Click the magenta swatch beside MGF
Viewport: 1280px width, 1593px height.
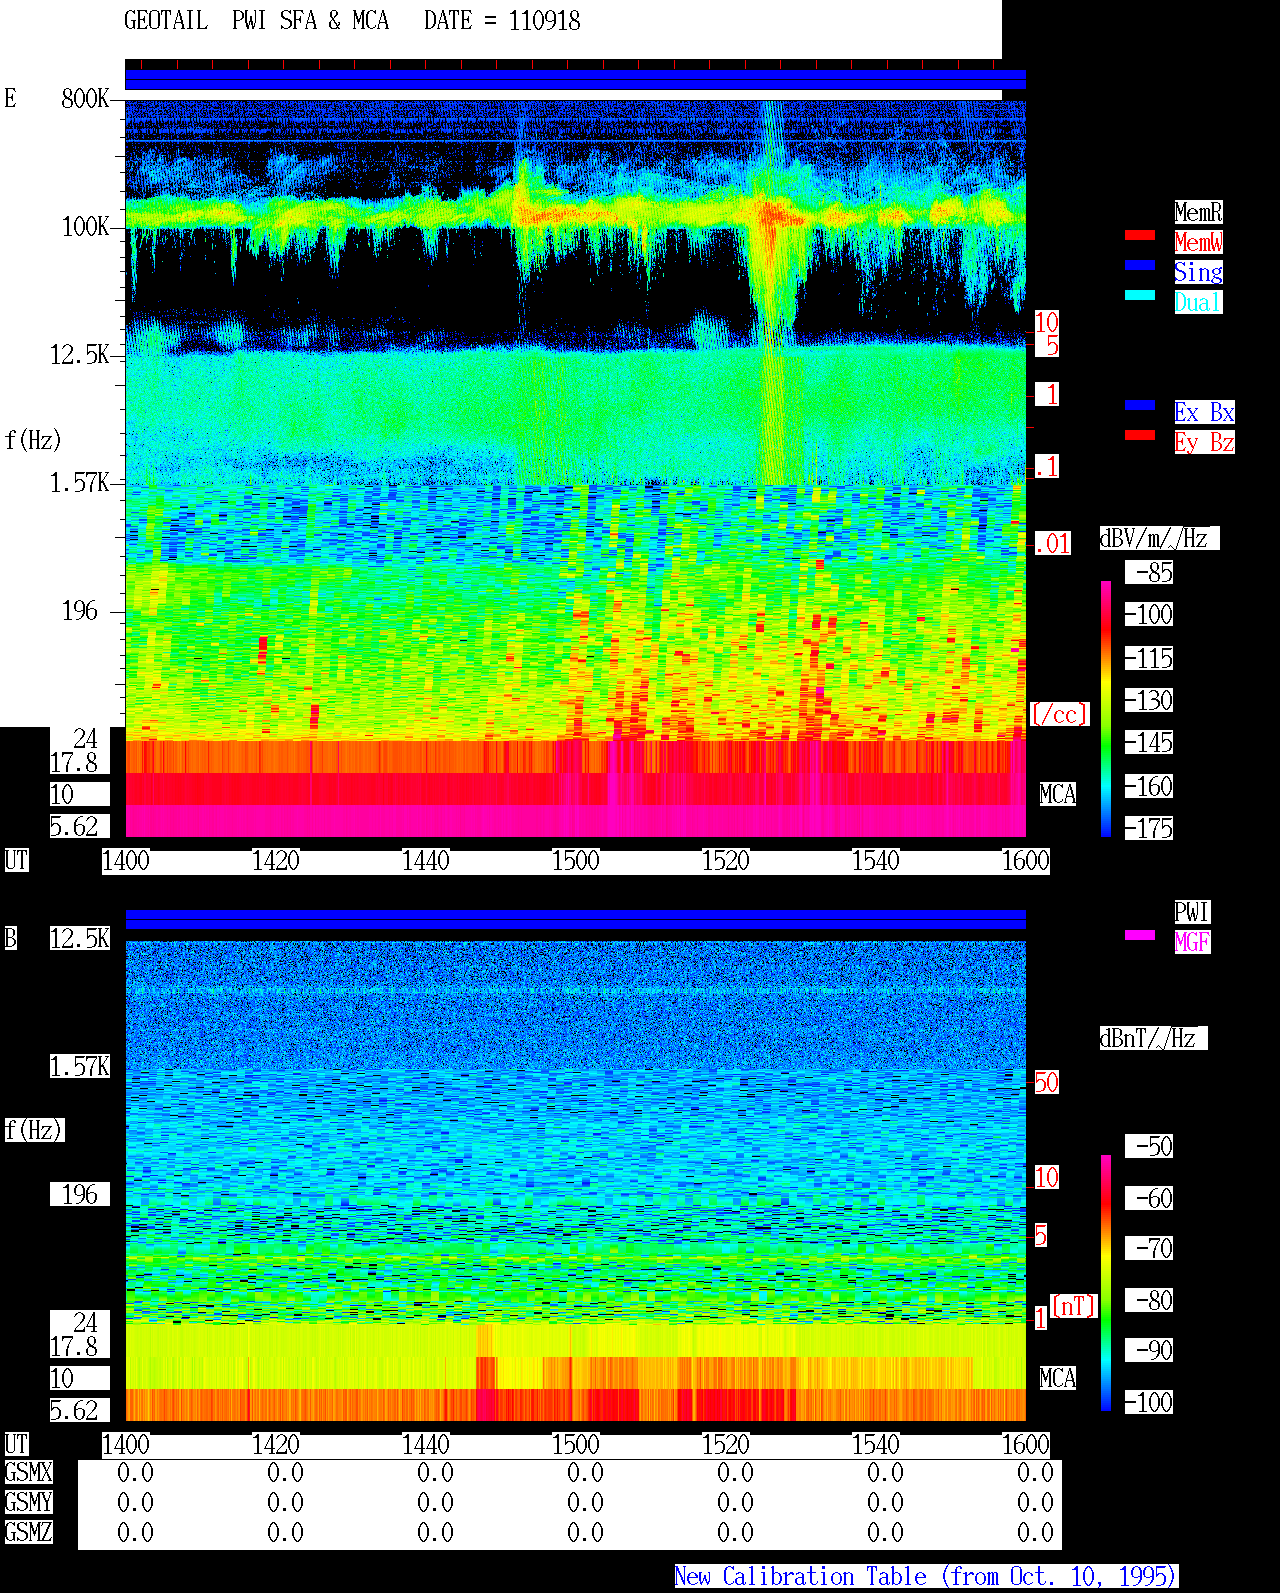(x=1140, y=935)
